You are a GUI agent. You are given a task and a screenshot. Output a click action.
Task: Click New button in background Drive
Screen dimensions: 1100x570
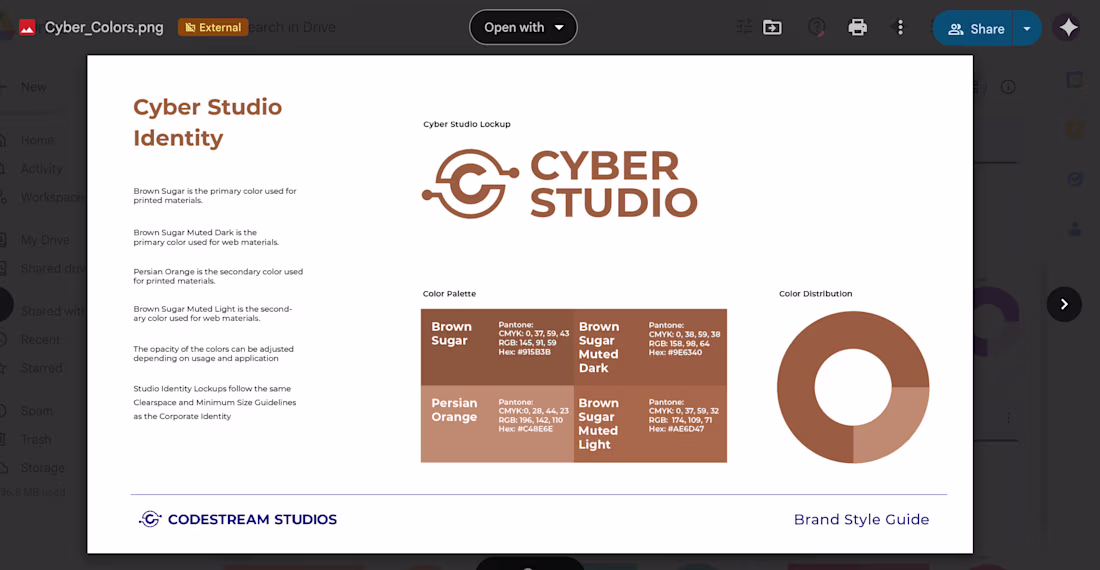32,87
